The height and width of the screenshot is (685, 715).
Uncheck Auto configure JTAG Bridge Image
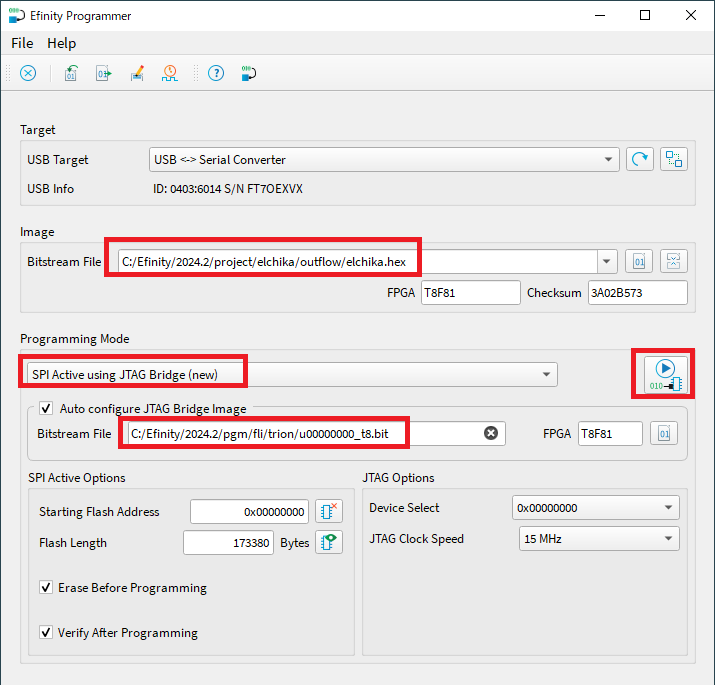coord(46,408)
